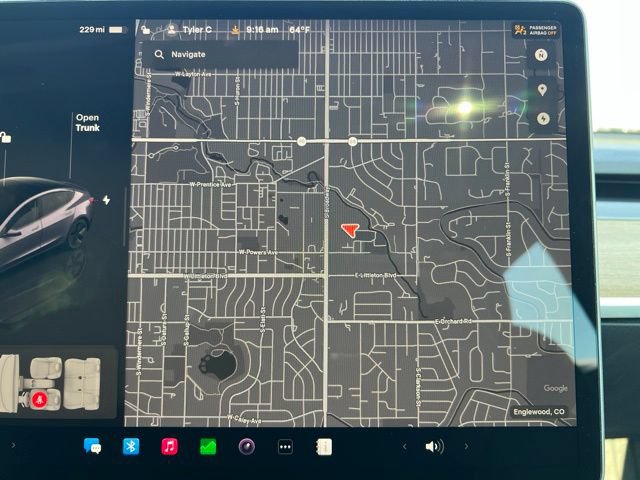This screenshot has width=640, height=480.
Task: Tap the red vehicle arrow on map
Action: pyautogui.click(x=350, y=230)
